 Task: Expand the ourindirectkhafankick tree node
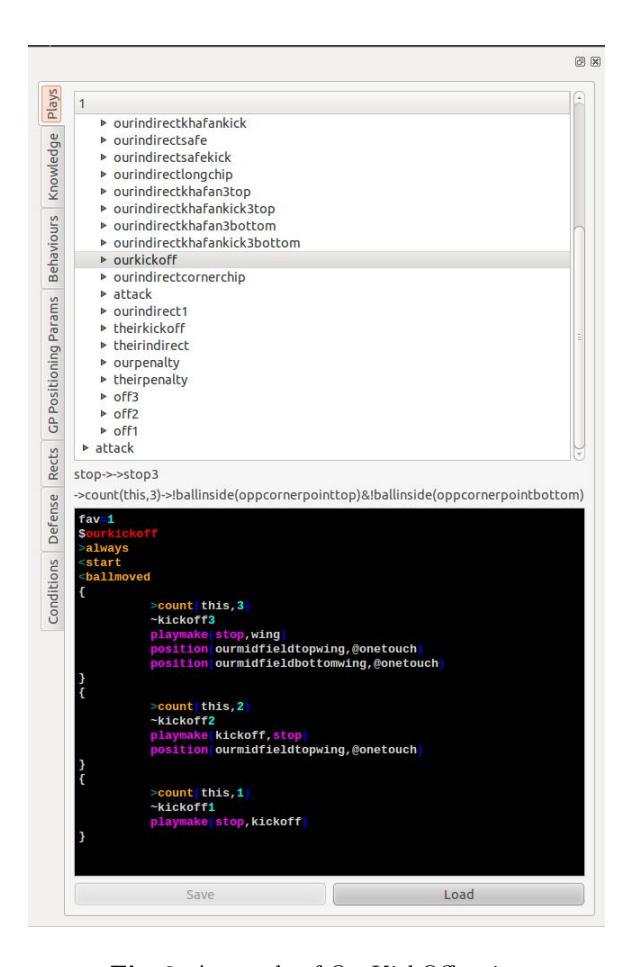pos(104,123)
